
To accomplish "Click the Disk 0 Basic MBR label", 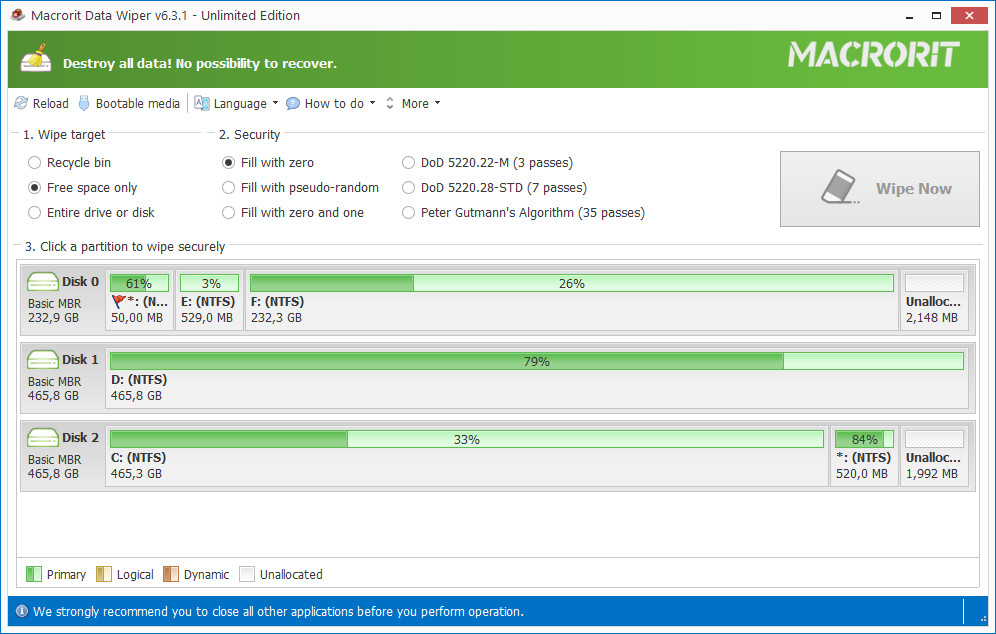I will [55, 304].
